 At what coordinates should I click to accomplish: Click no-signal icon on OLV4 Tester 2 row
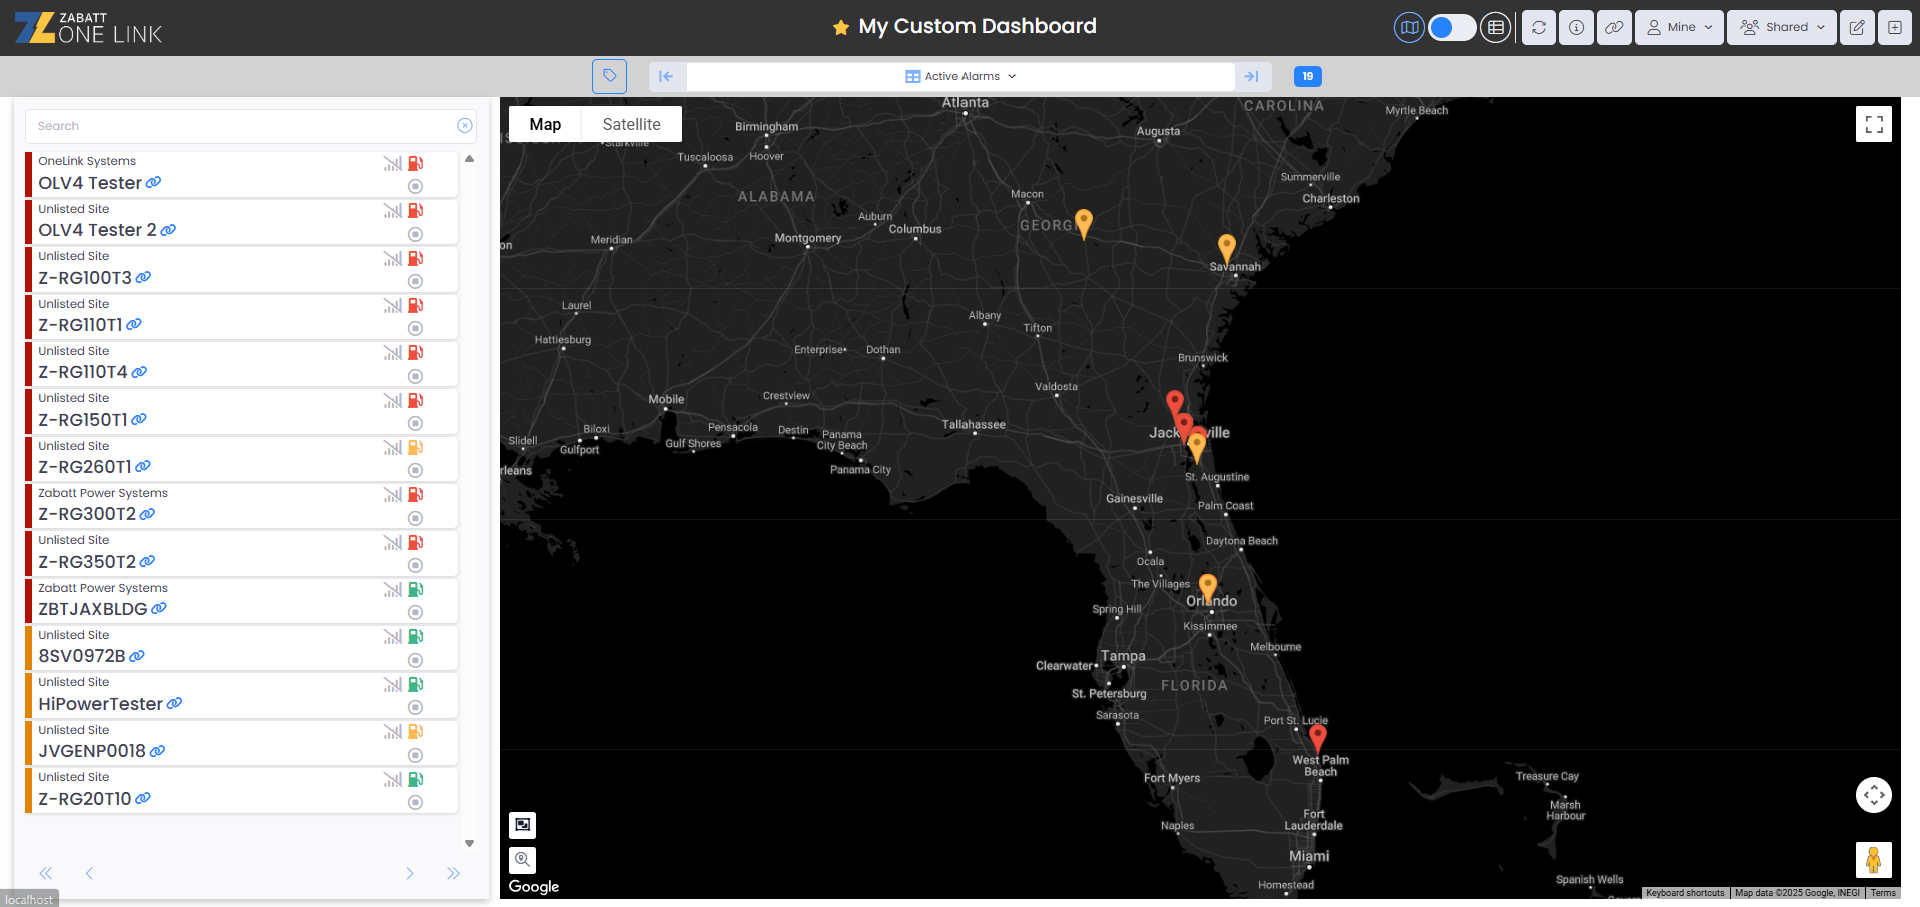coord(393,211)
